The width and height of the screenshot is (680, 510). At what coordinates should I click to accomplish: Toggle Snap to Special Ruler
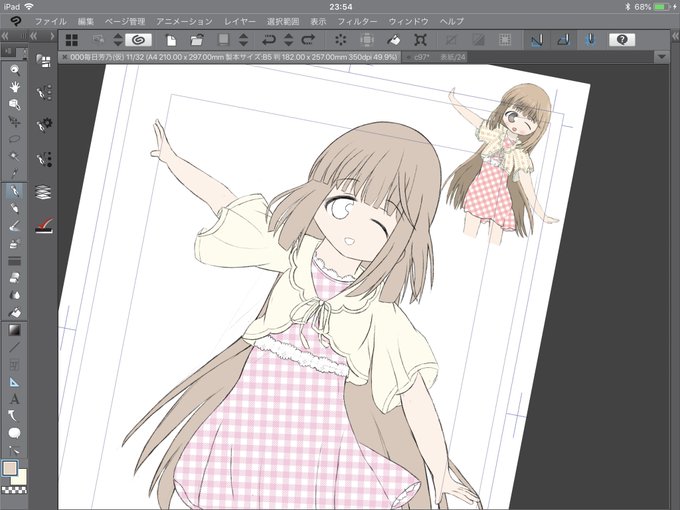(564, 40)
